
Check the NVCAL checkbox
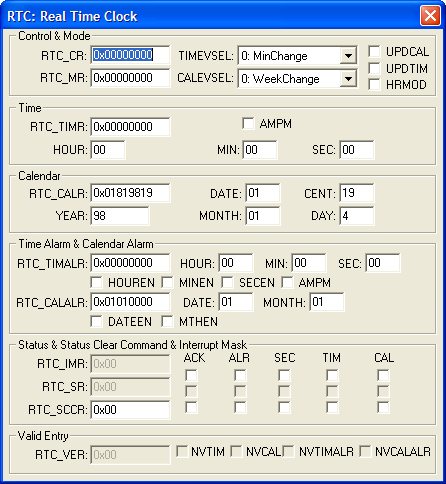click(236, 452)
